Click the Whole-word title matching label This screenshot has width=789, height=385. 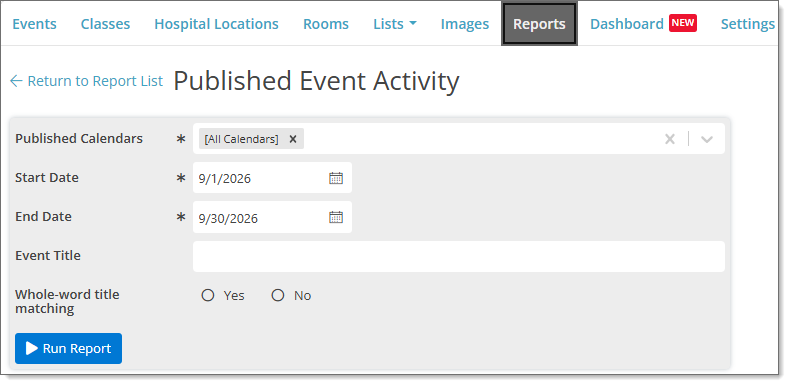pos(67,301)
